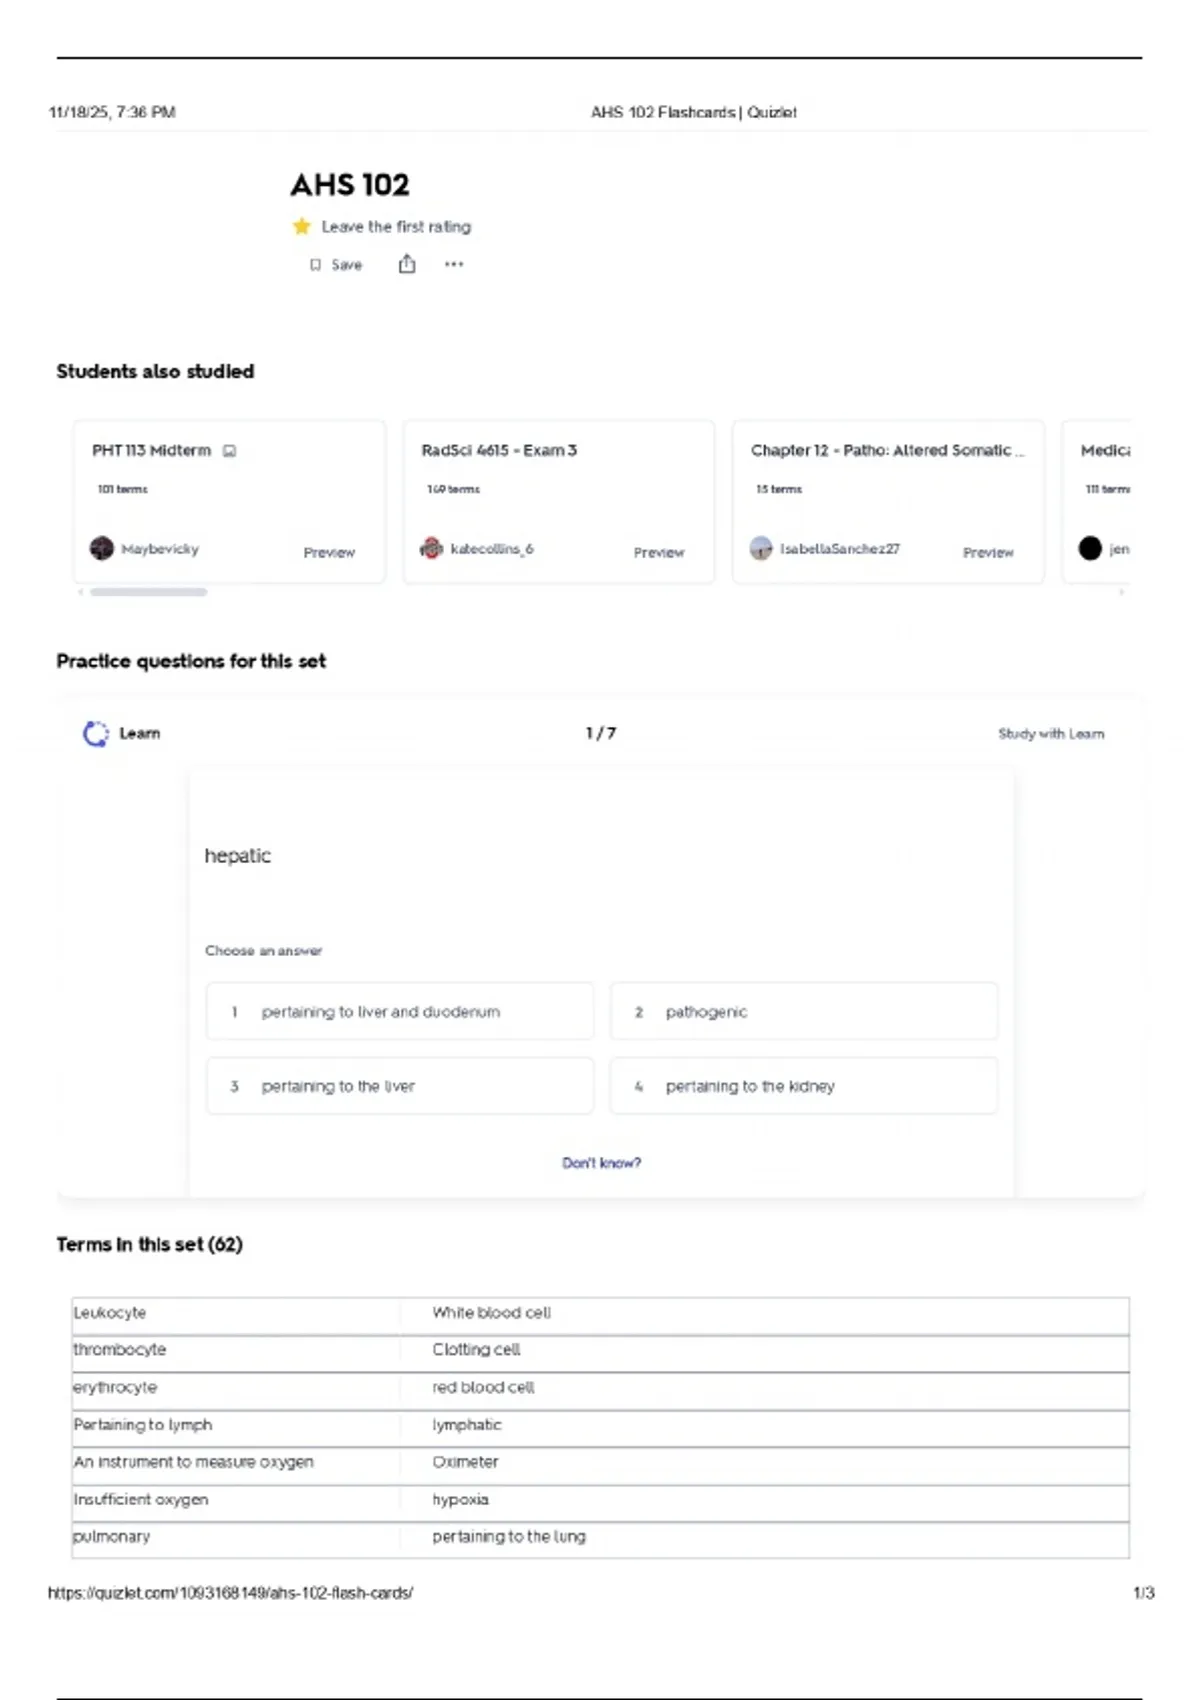Click the 'Study with Learn' link

1051,734
